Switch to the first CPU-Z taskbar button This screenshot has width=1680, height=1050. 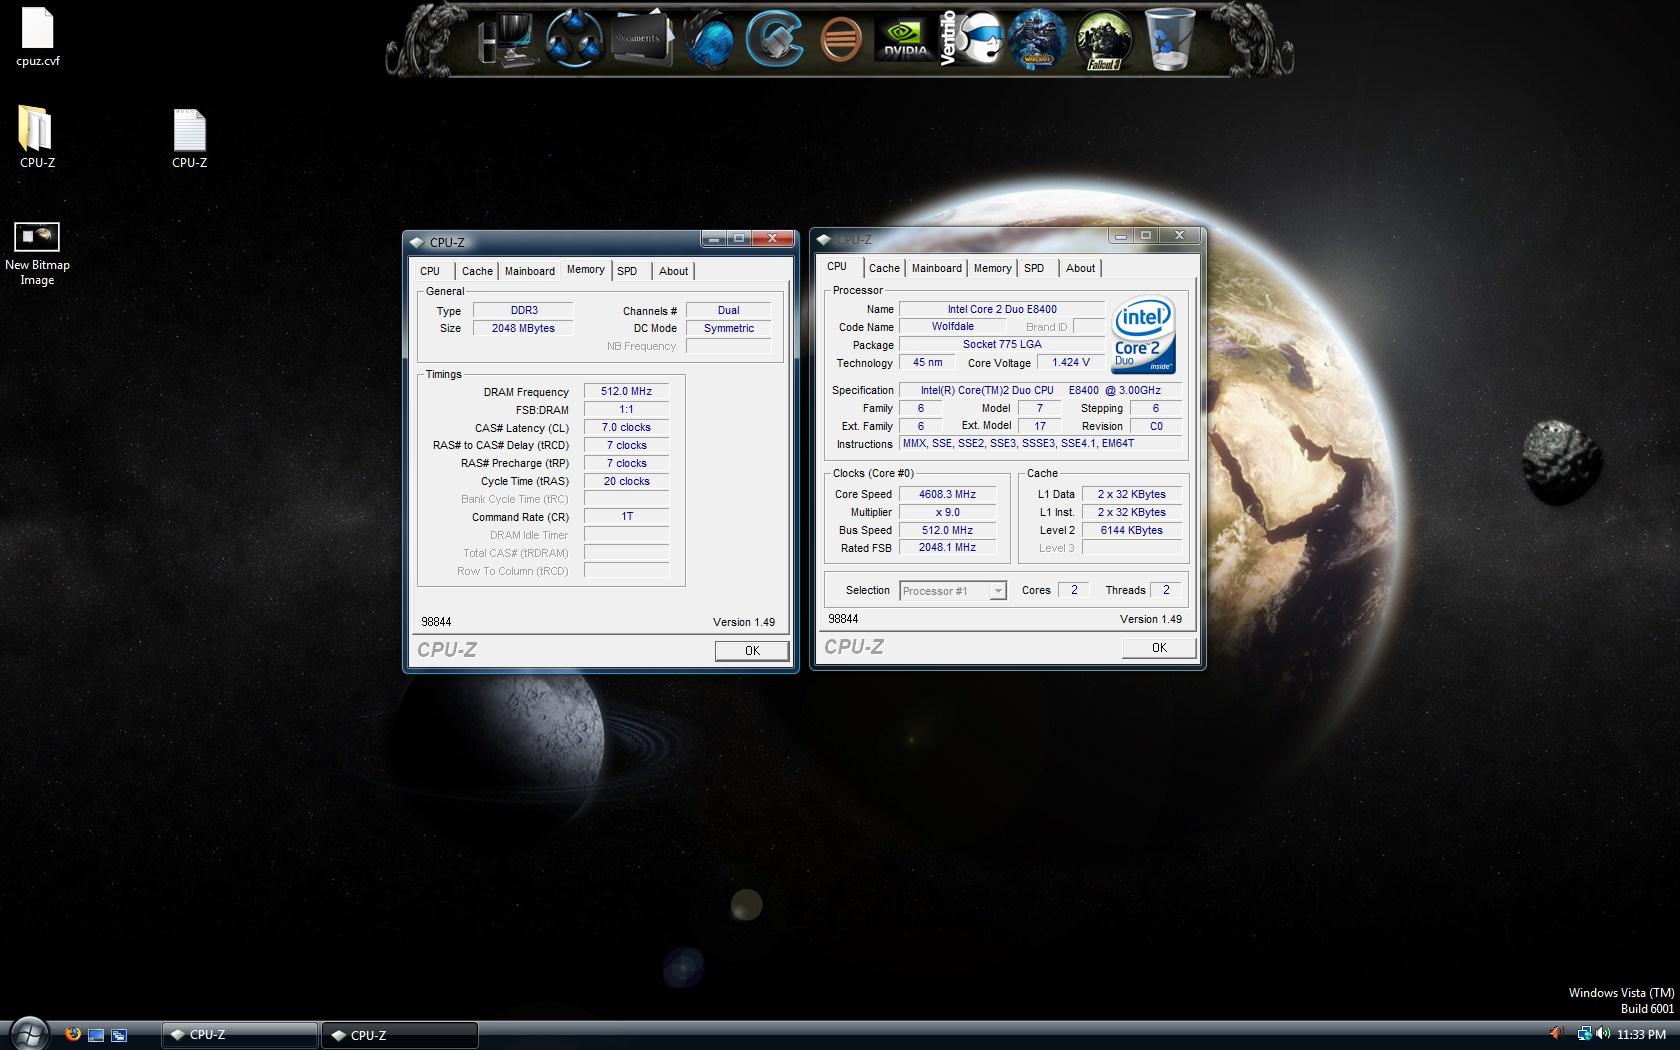pos(240,1035)
